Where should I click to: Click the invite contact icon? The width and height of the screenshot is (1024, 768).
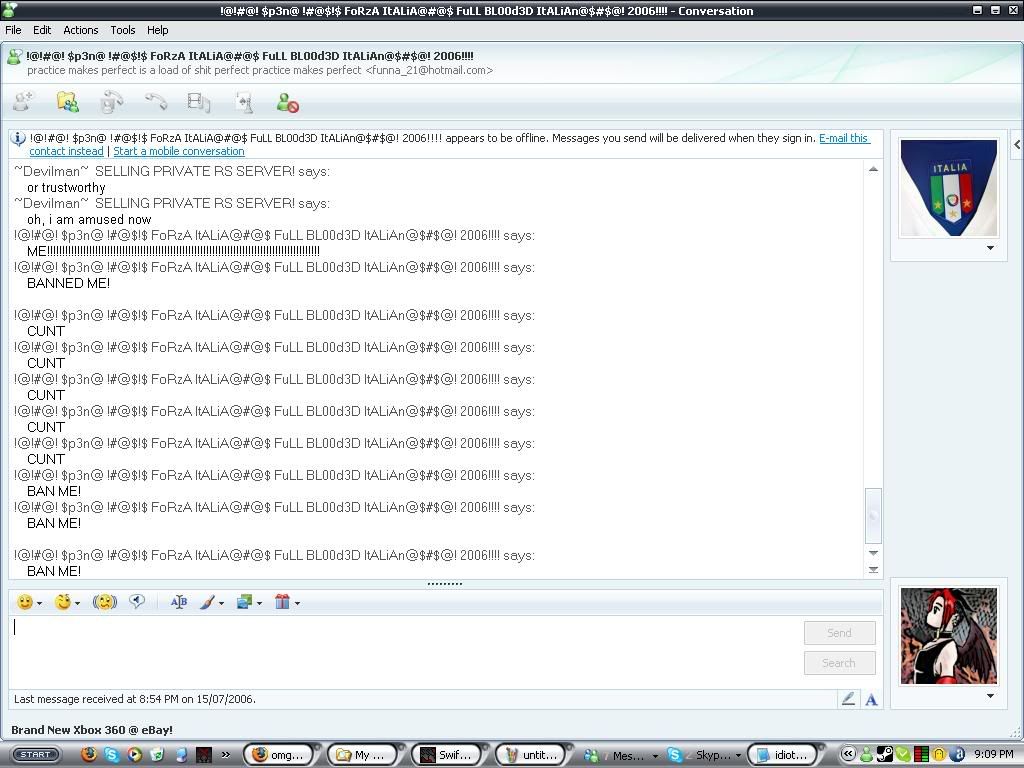pyautogui.click(x=22, y=102)
